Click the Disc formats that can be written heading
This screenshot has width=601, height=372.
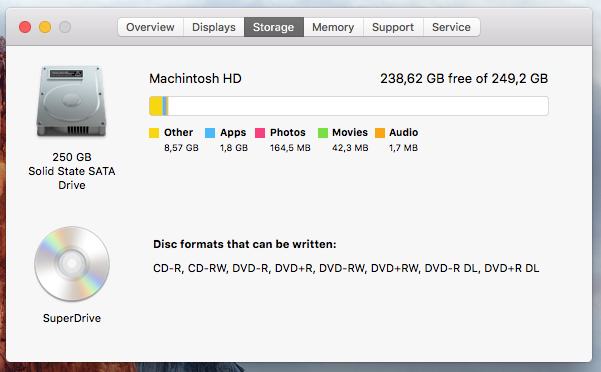(245, 244)
